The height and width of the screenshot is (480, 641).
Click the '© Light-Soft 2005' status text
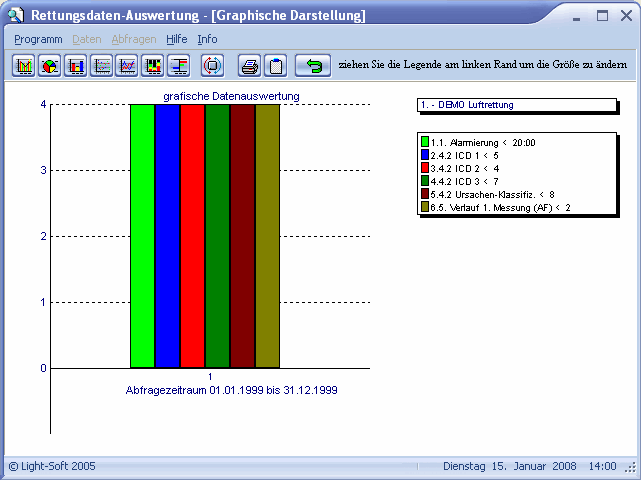(52, 466)
